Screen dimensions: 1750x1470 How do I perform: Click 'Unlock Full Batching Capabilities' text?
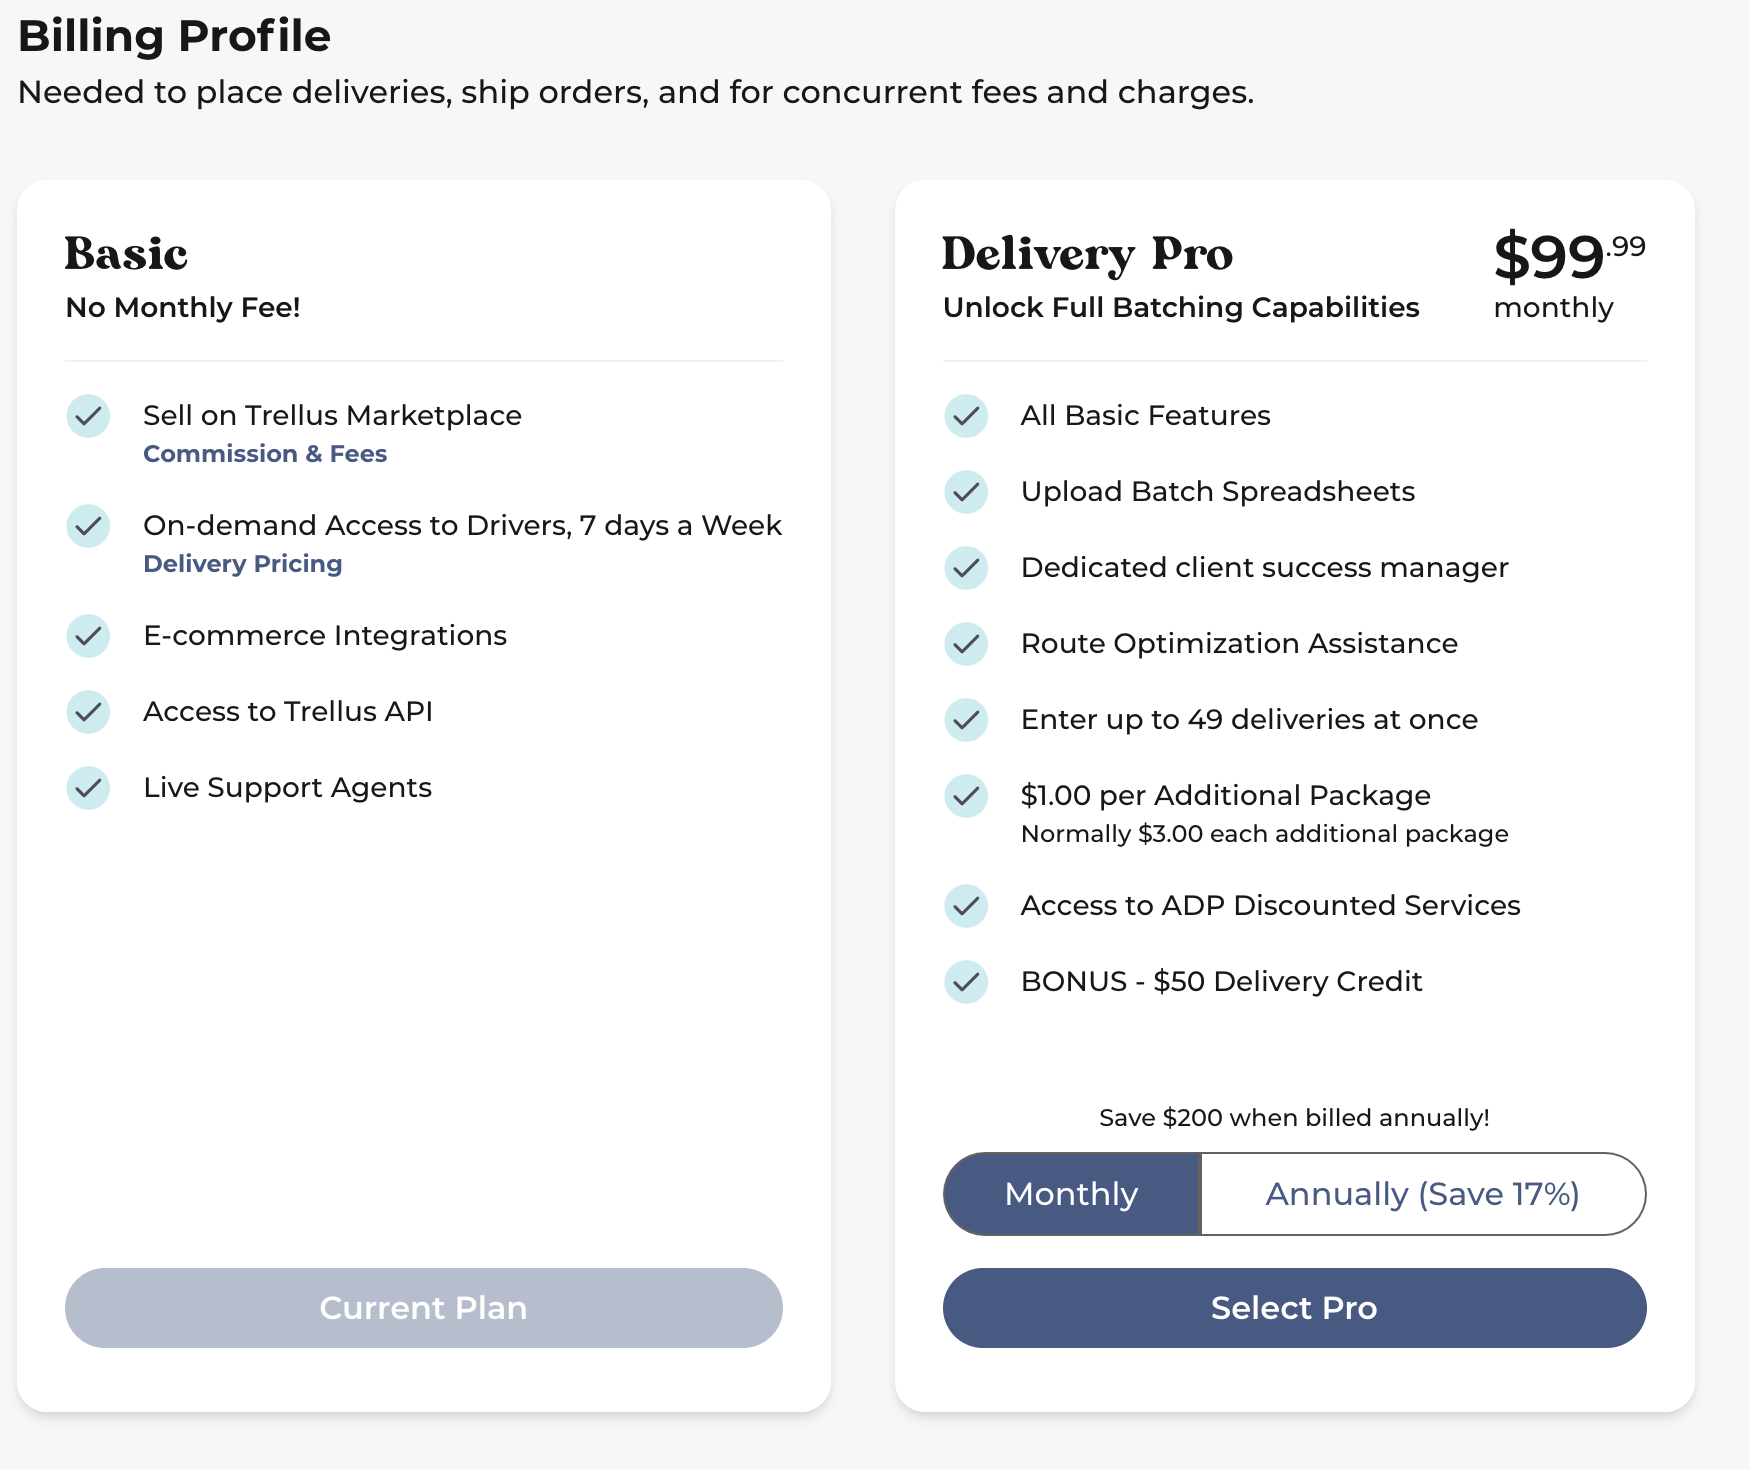[x=1181, y=308]
